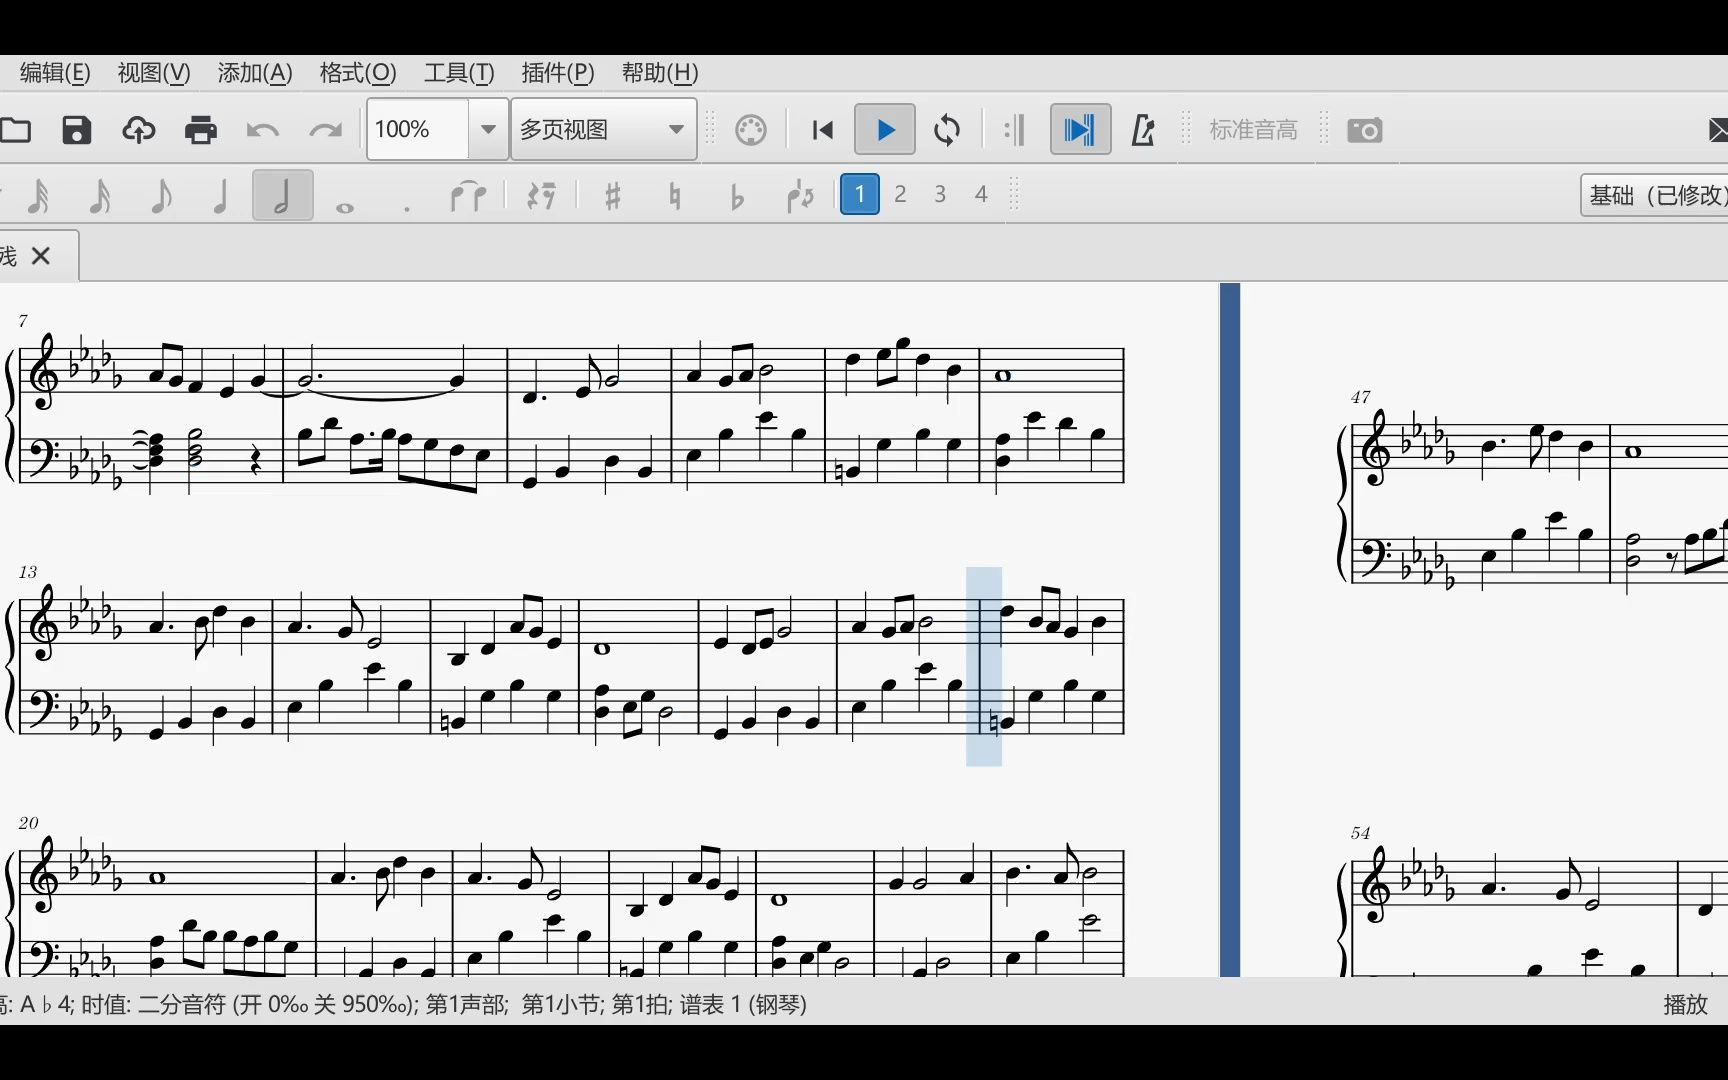Screen dimensions: 1728x1080
Task: Click the augmentation dot icon
Action: point(407,207)
